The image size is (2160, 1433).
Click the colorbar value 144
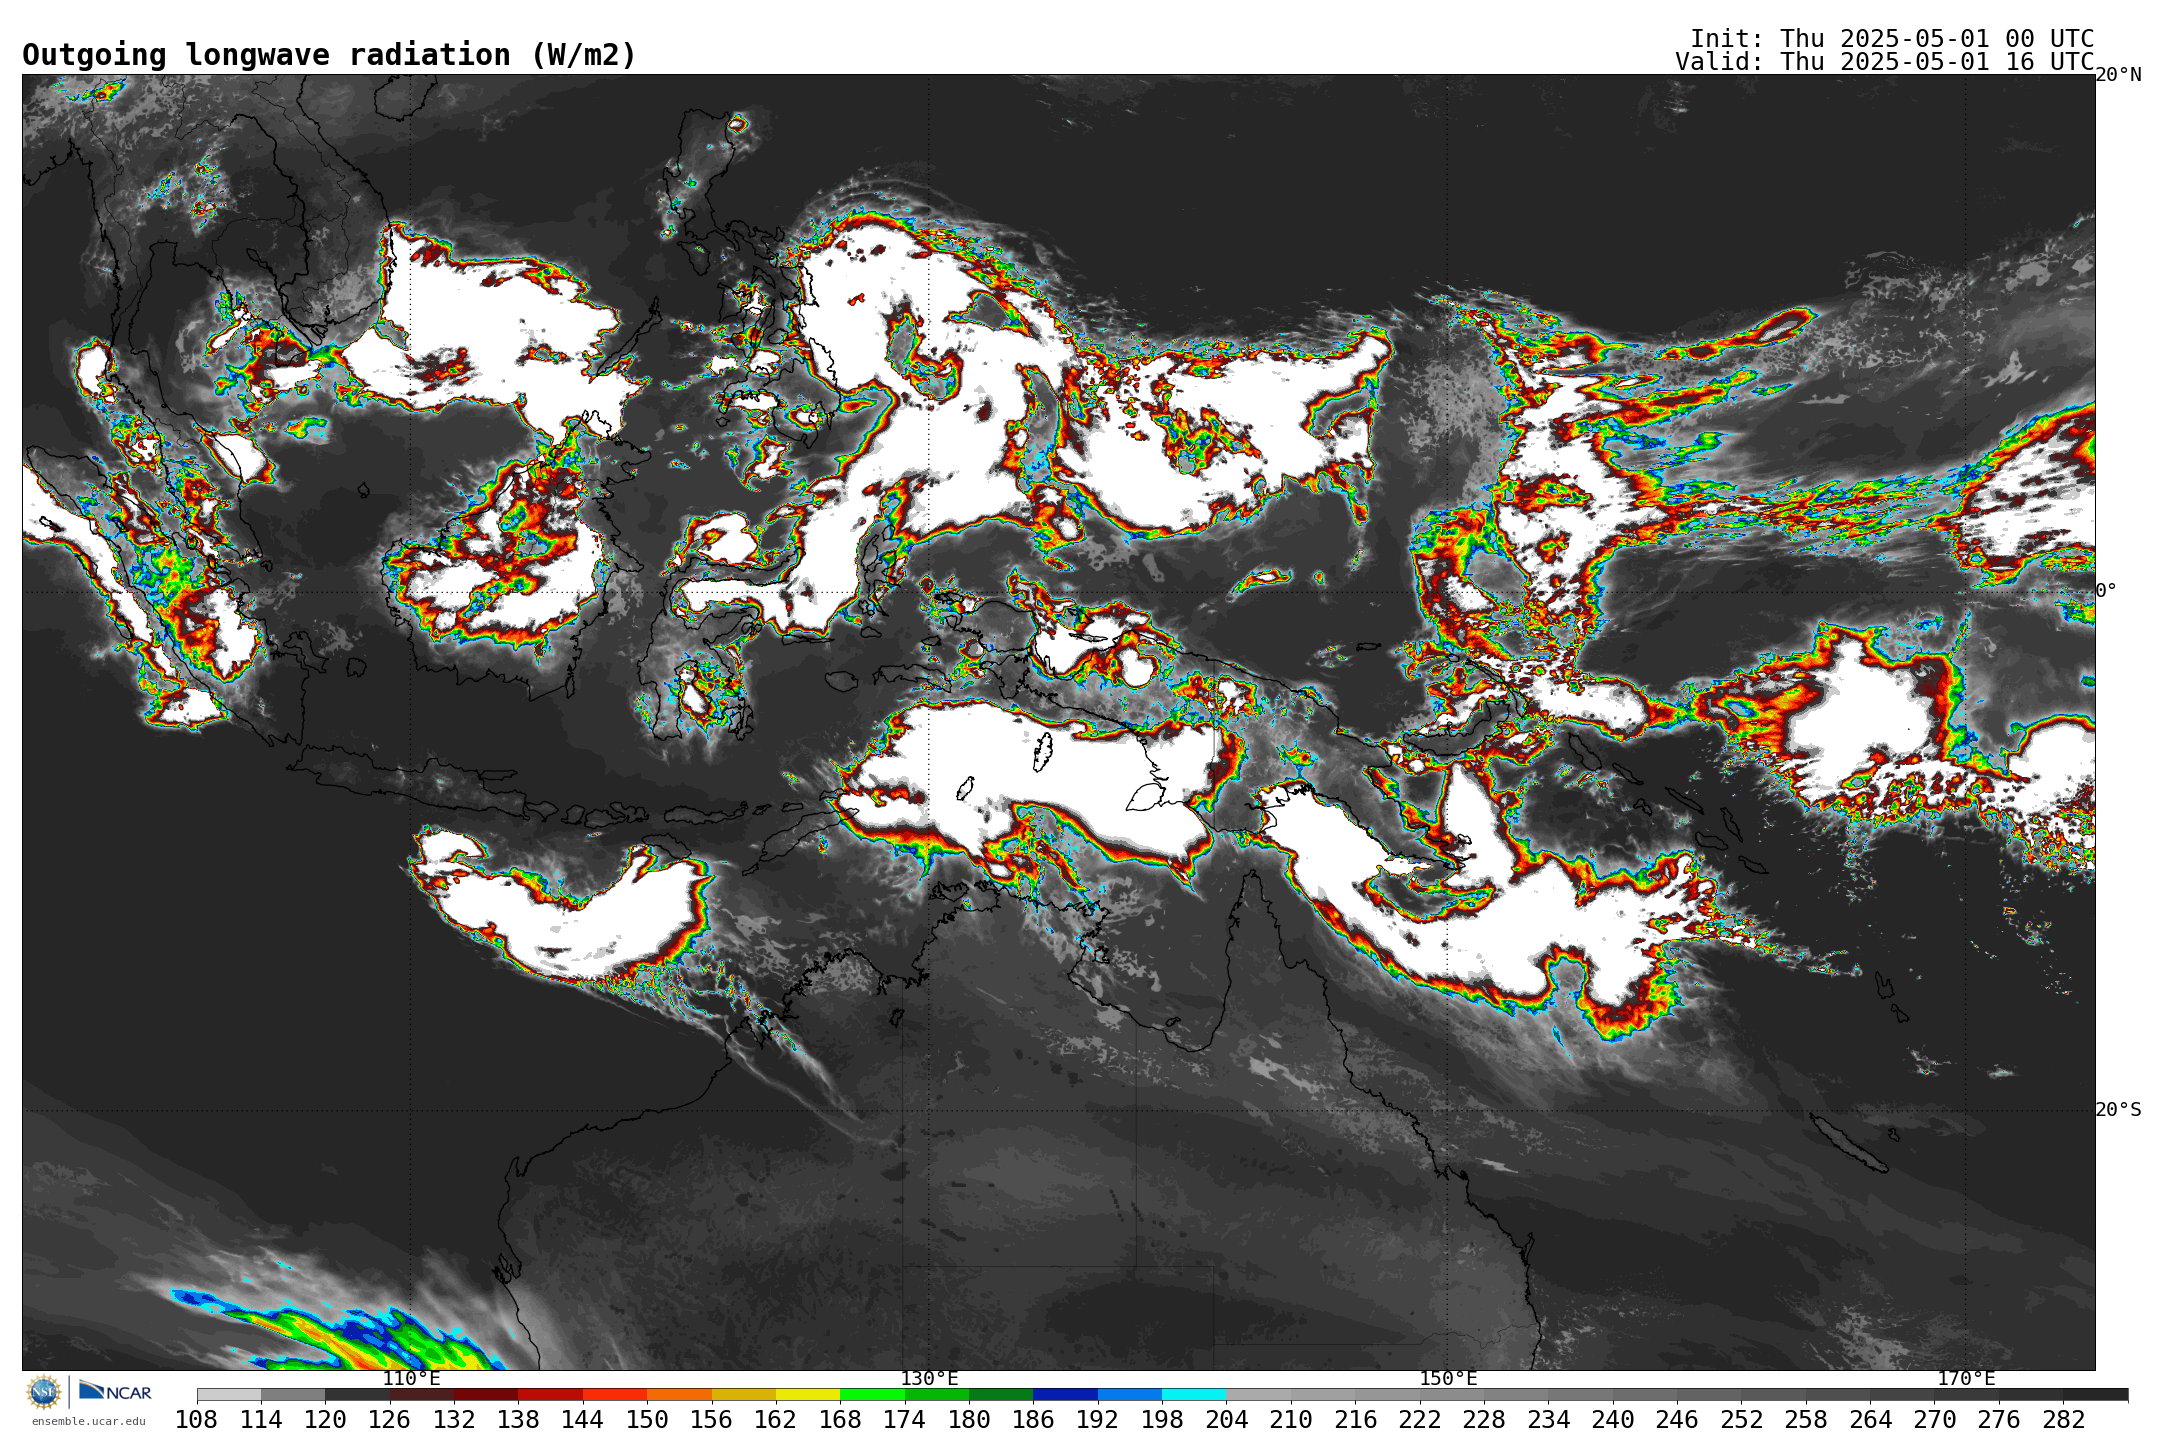click(583, 1419)
